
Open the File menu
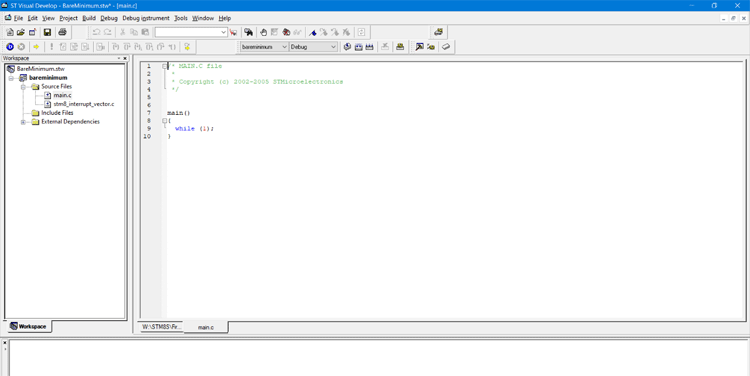pyautogui.click(x=18, y=18)
